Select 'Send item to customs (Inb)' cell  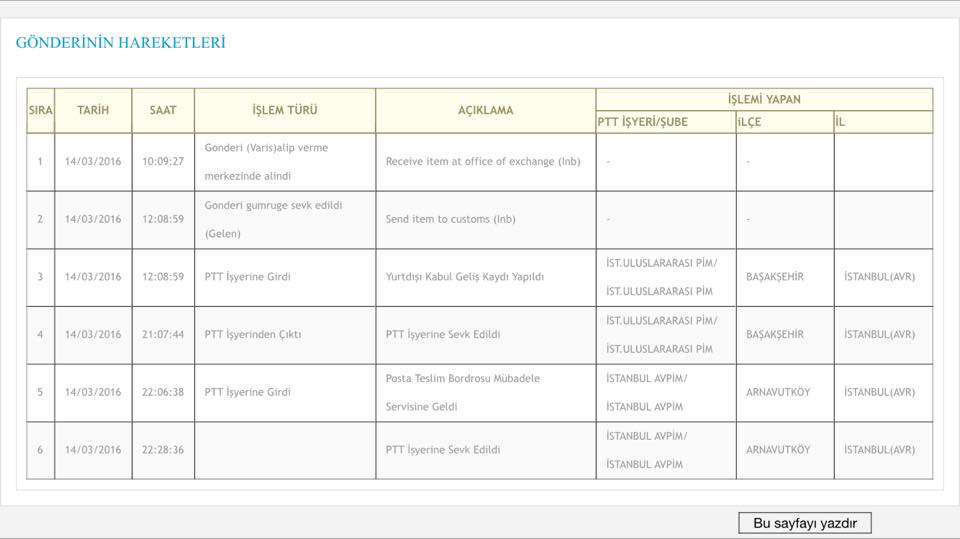point(486,219)
